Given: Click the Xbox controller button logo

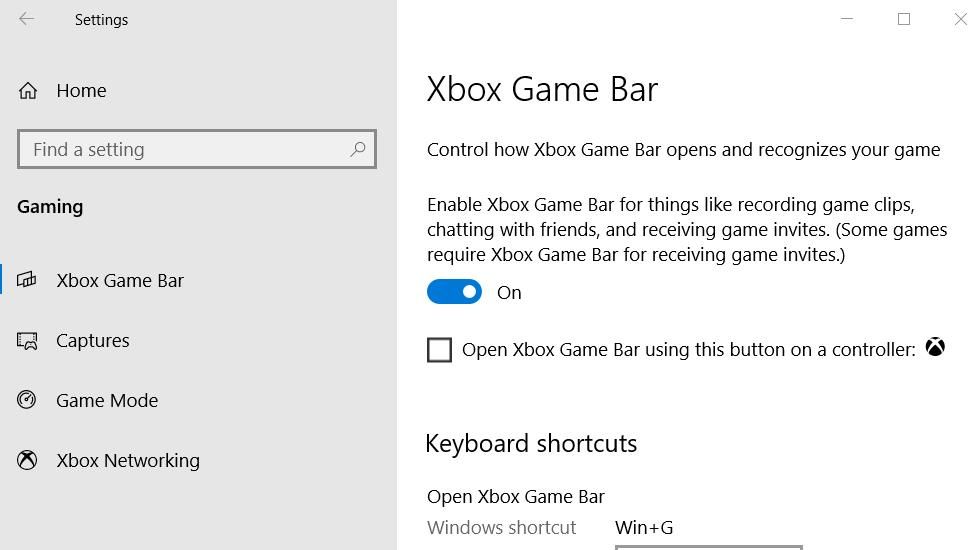Looking at the screenshot, I should [x=935, y=348].
